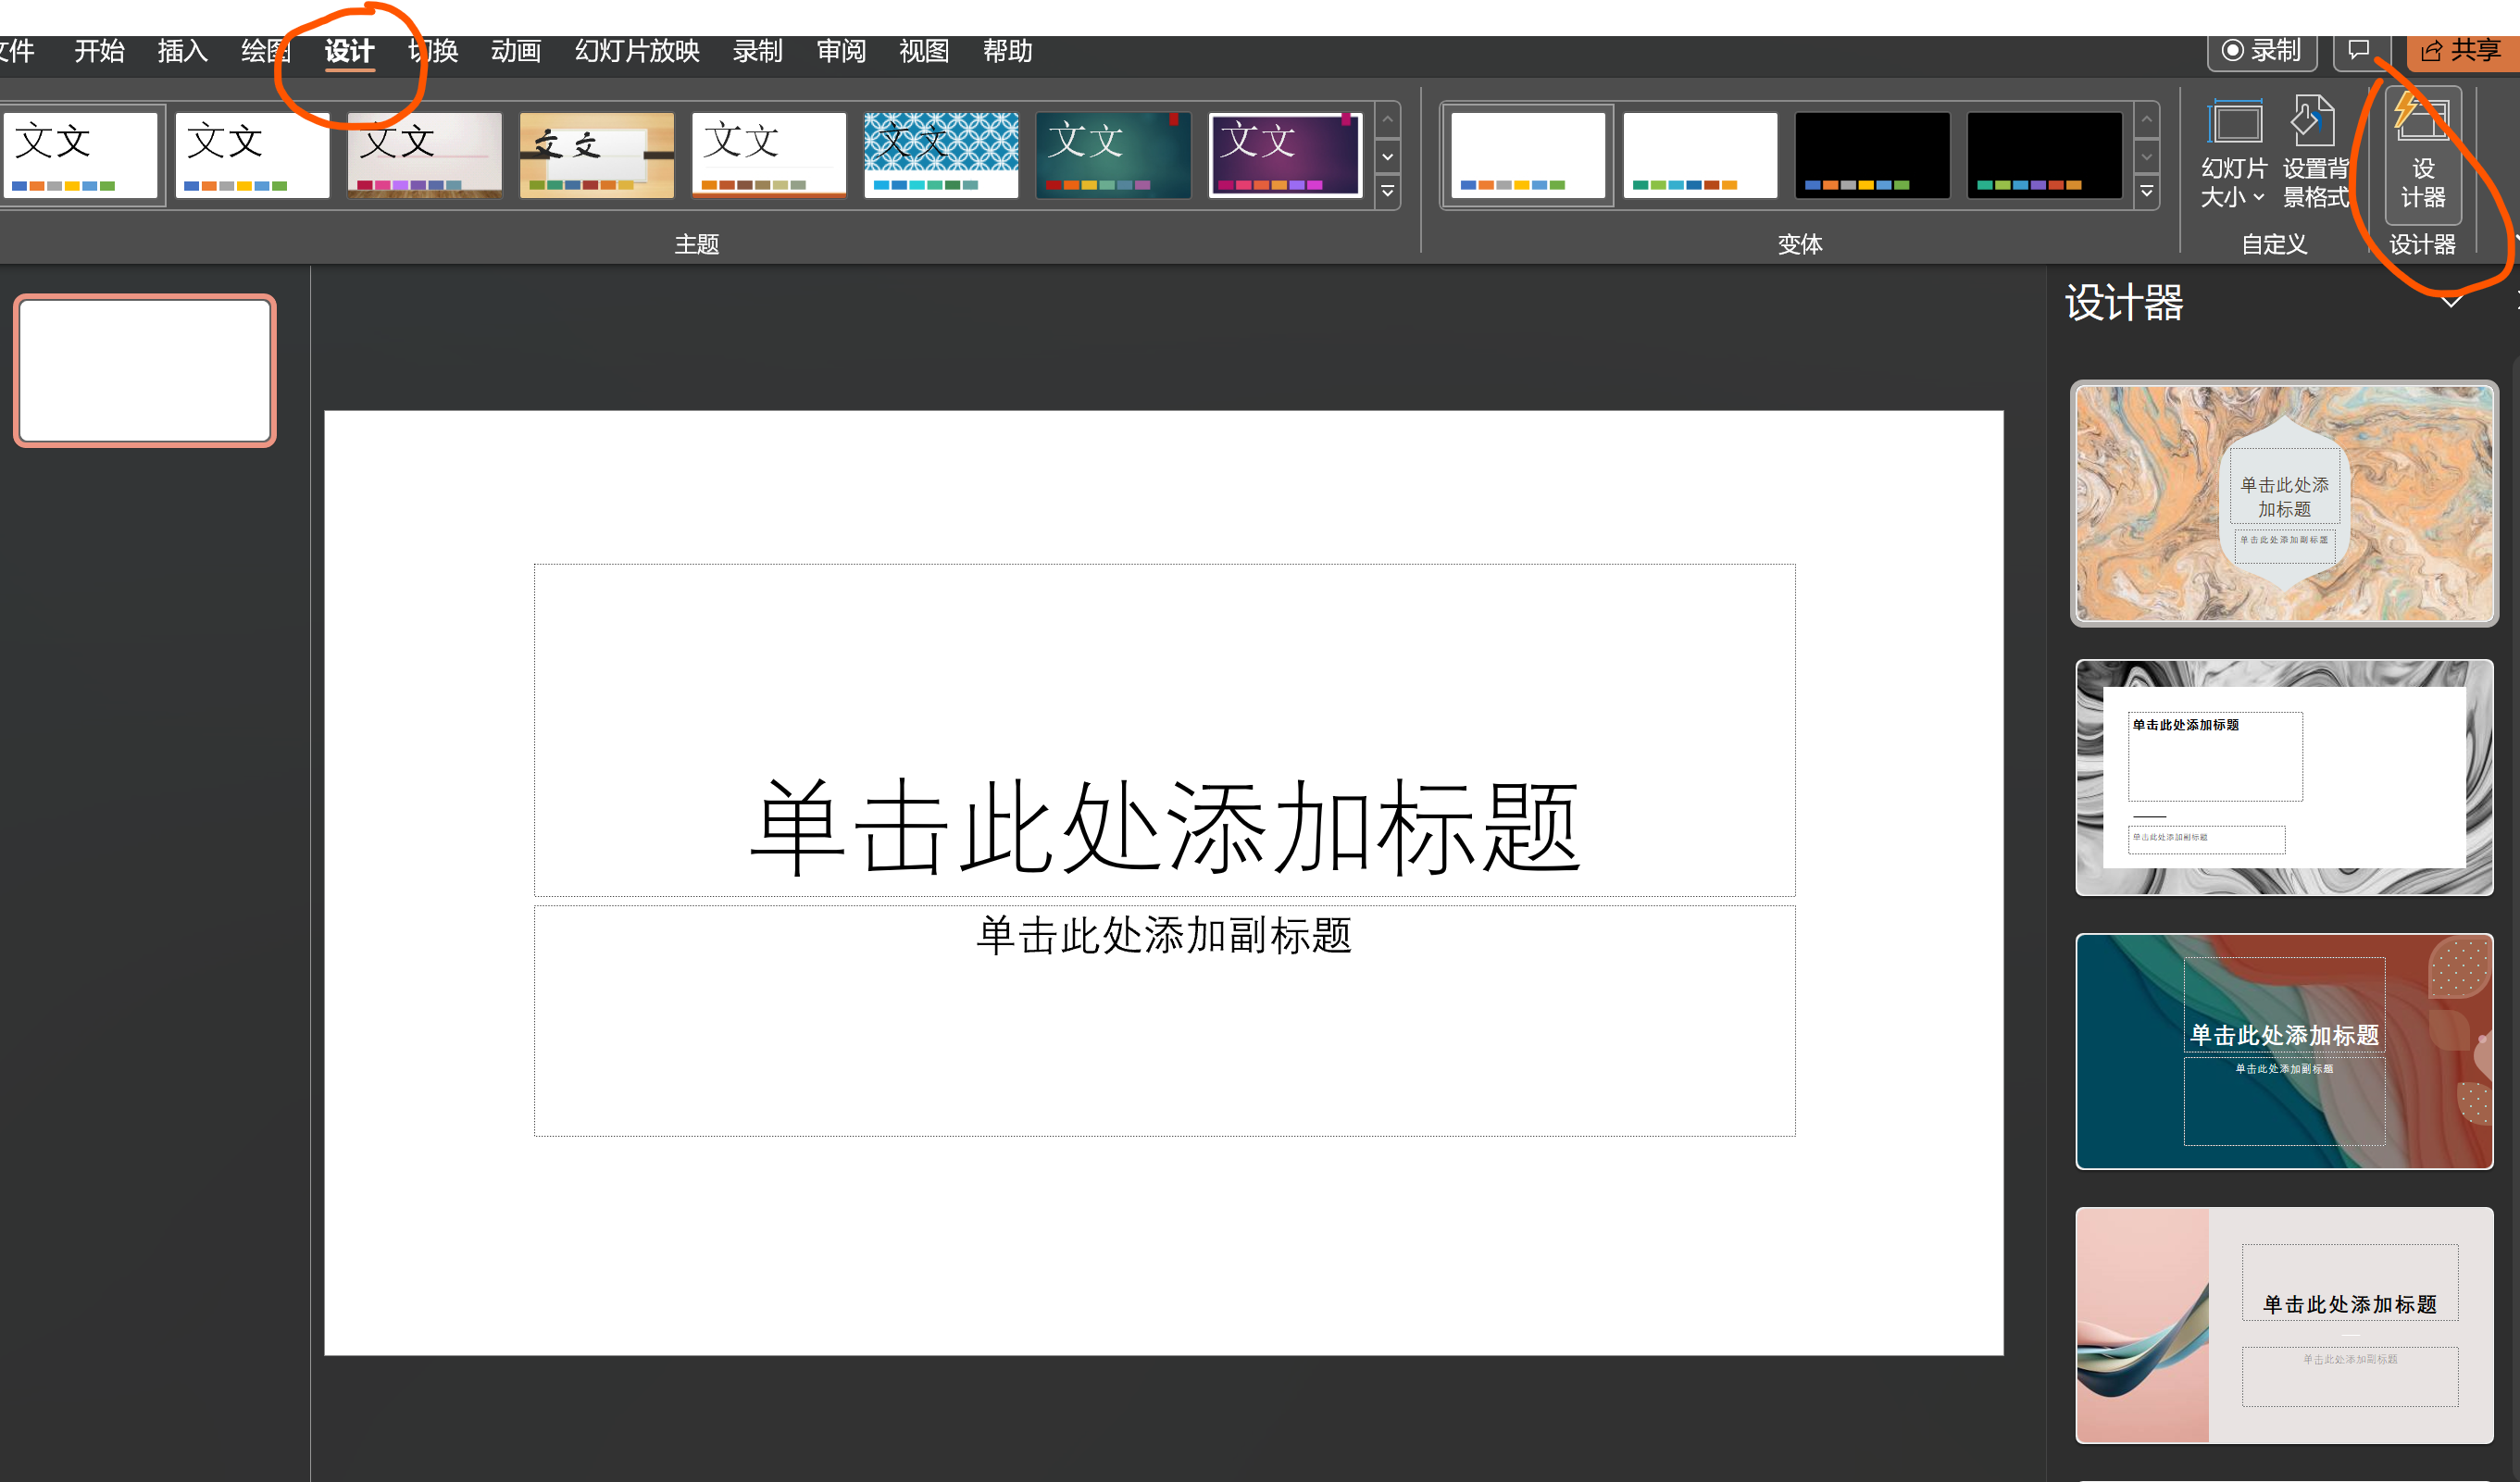Apply the teal and red wave designer idea

click(x=2284, y=1051)
